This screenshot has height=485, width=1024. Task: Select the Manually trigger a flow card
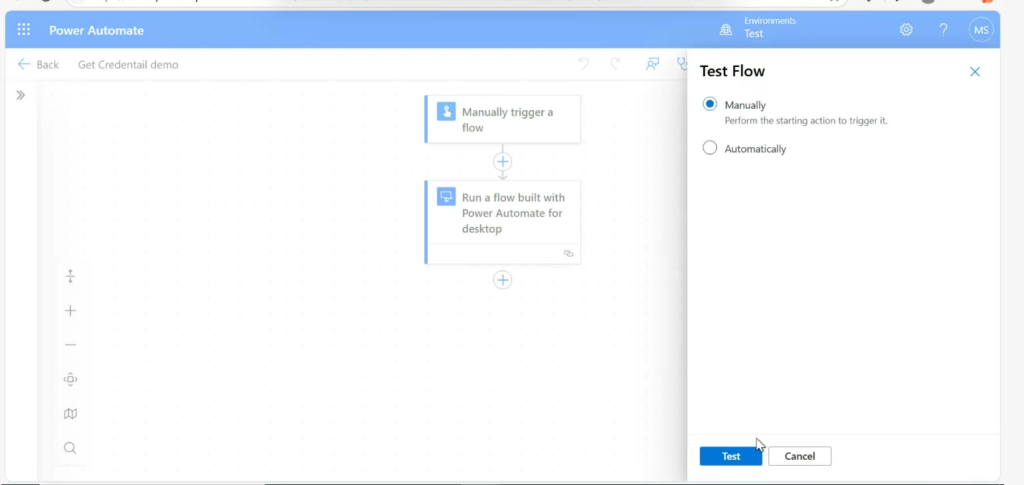tap(502, 119)
